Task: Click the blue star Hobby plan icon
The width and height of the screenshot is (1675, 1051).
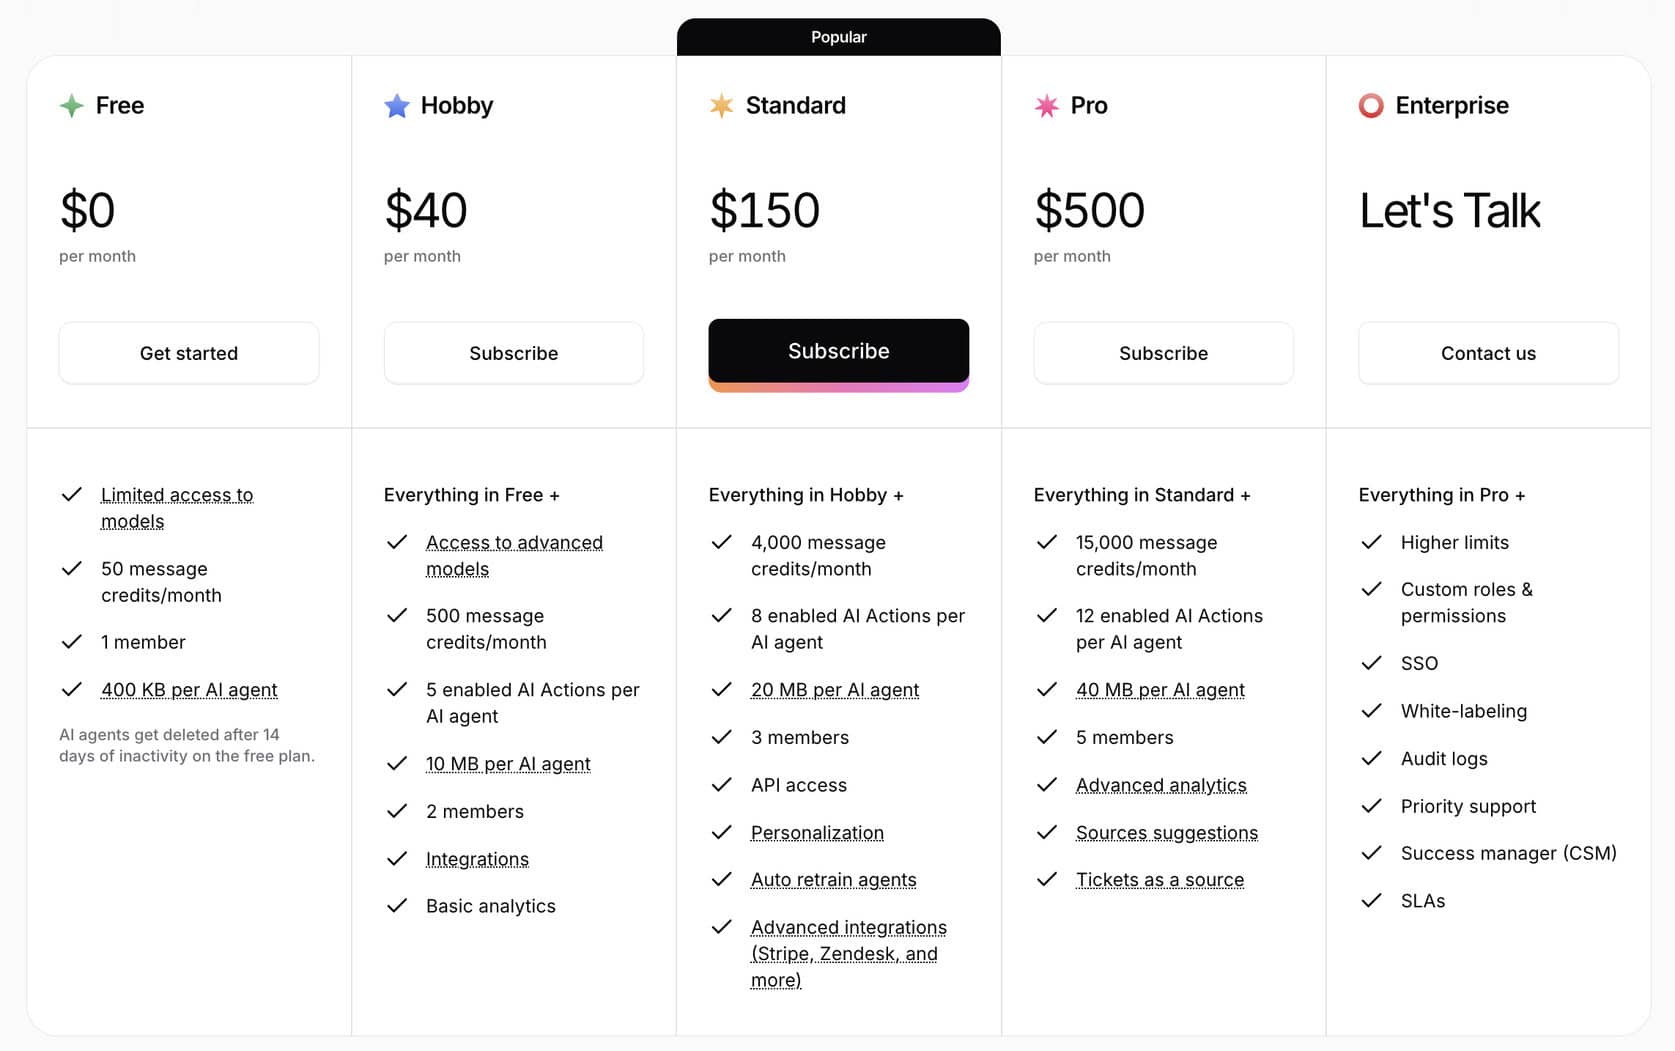Action: pyautogui.click(x=397, y=106)
